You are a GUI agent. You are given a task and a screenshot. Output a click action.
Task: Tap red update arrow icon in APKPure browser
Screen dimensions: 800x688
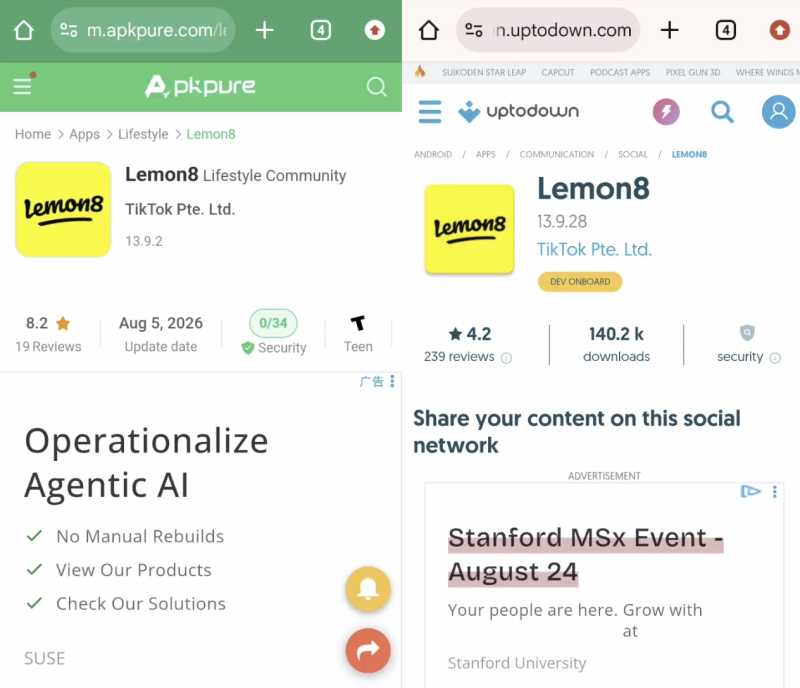point(374,30)
